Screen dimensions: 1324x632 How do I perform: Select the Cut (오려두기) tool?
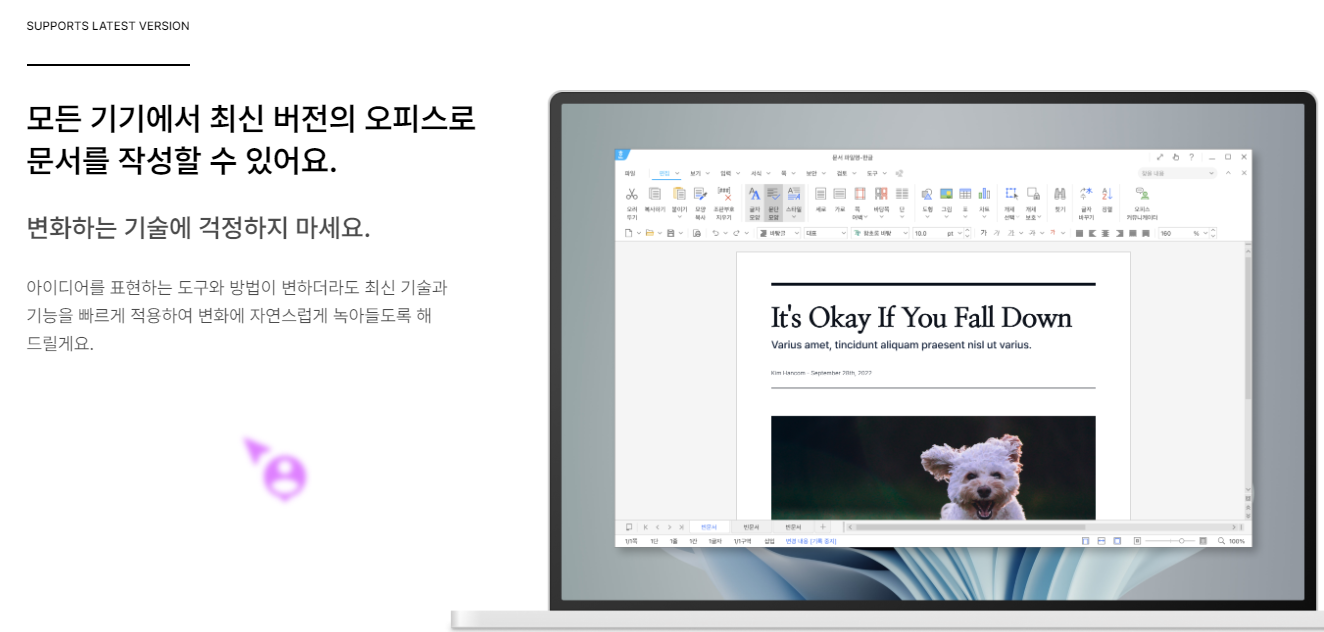click(x=631, y=198)
